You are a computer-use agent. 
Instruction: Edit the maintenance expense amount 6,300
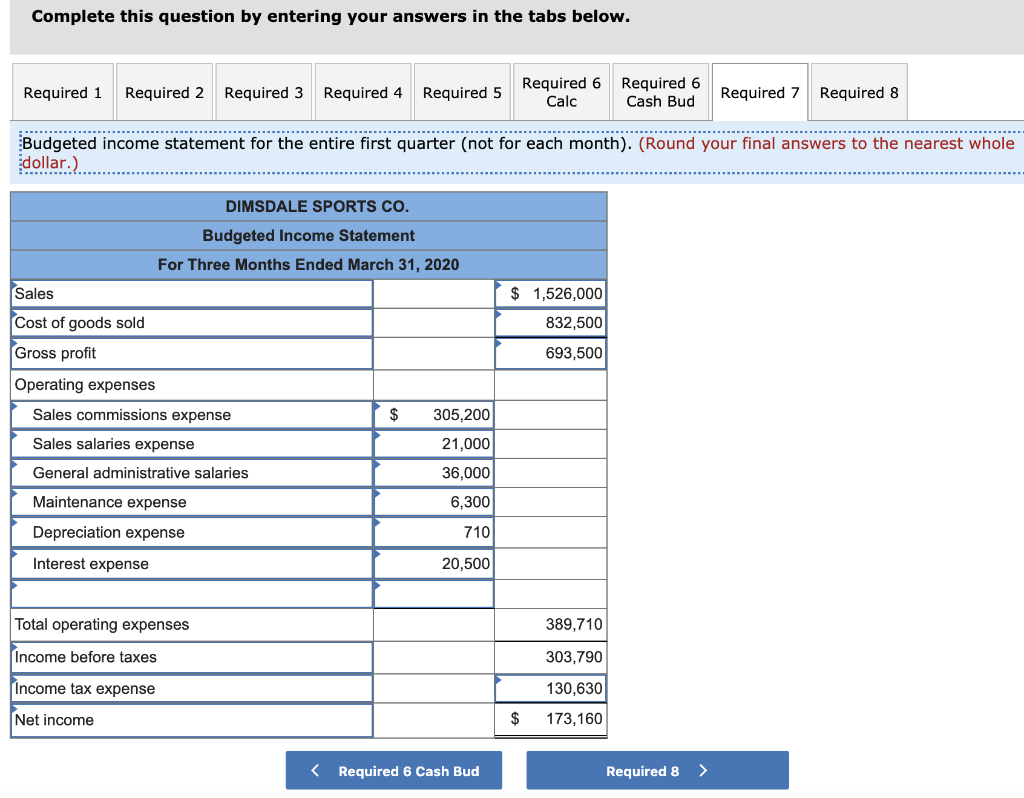[434, 502]
